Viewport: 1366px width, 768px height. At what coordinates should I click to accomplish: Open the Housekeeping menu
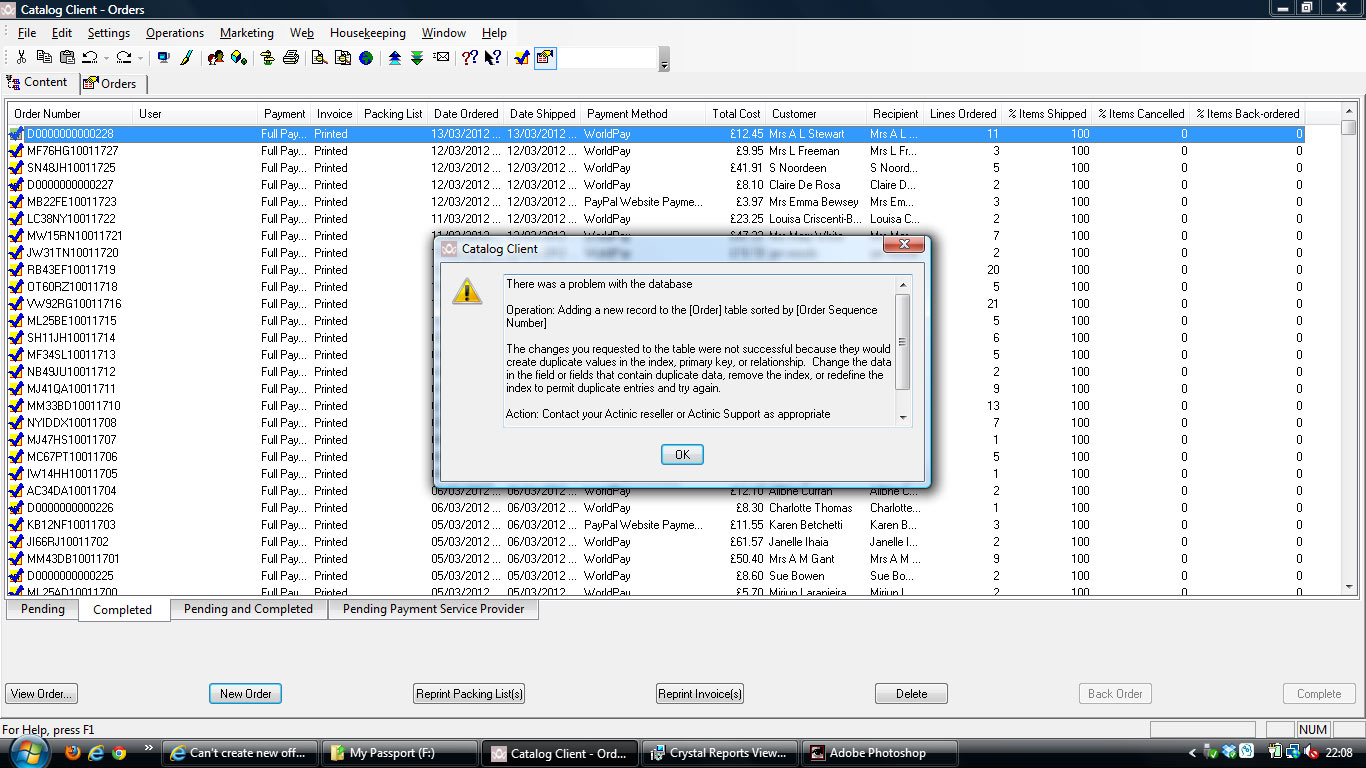[x=369, y=33]
